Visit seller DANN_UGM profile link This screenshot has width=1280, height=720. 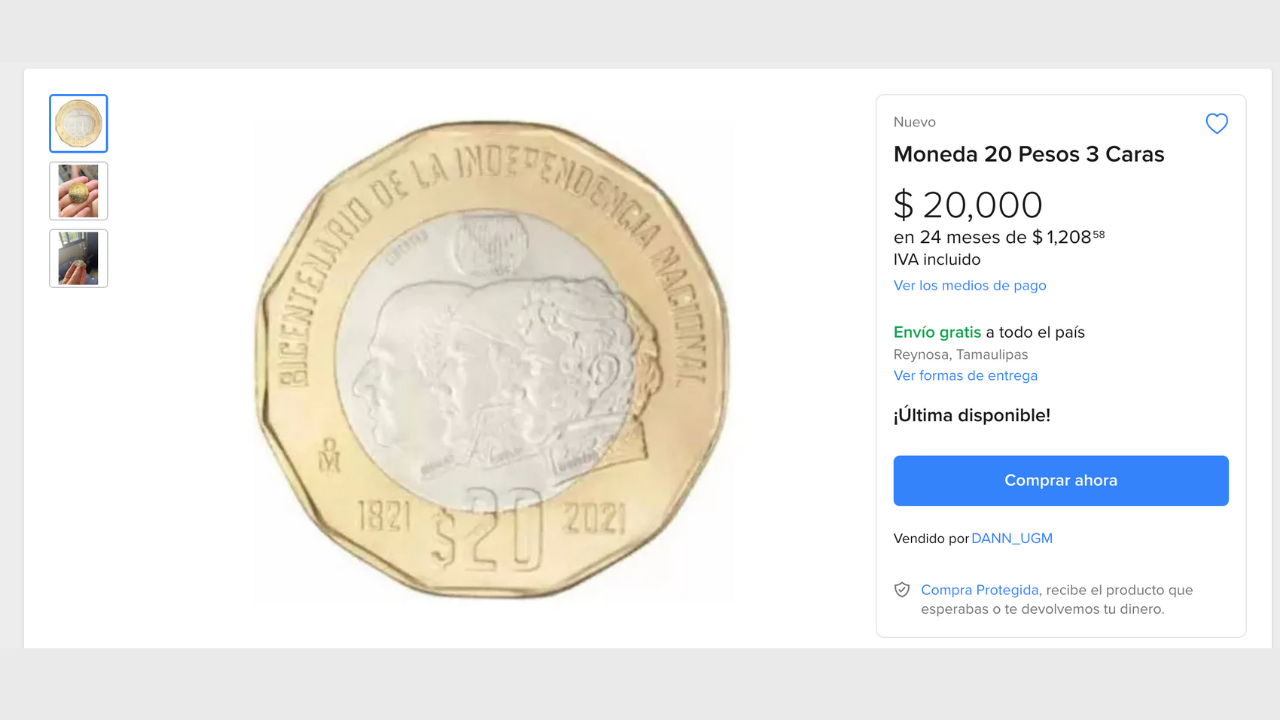(x=1012, y=538)
